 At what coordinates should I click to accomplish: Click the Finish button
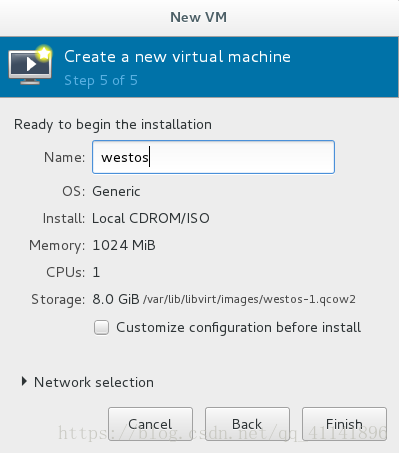[x=344, y=424]
